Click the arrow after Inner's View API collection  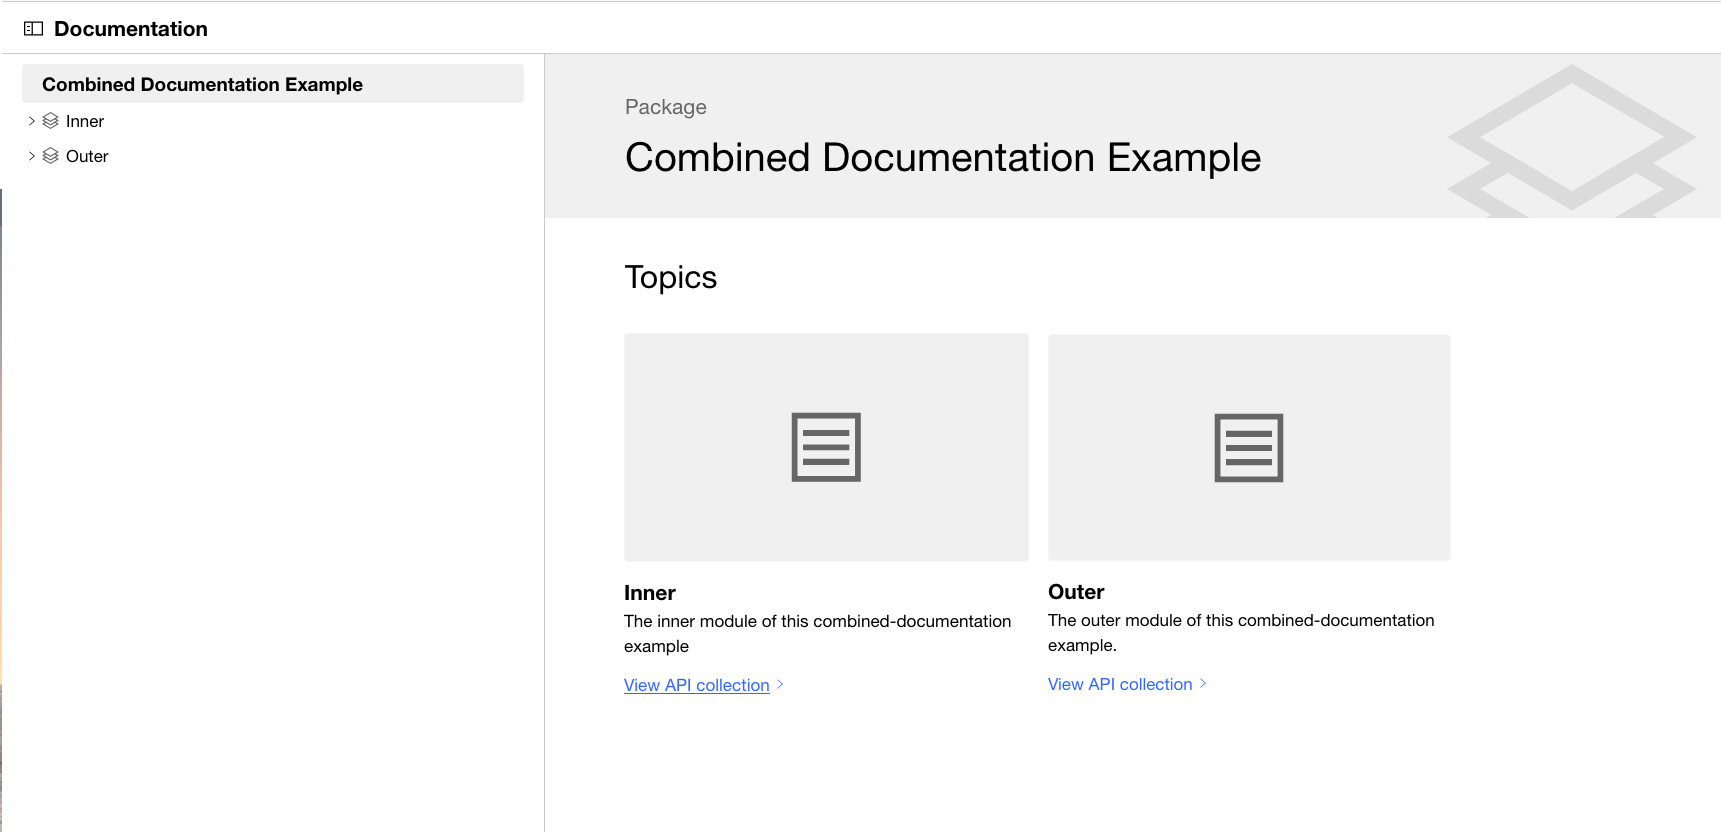point(781,685)
